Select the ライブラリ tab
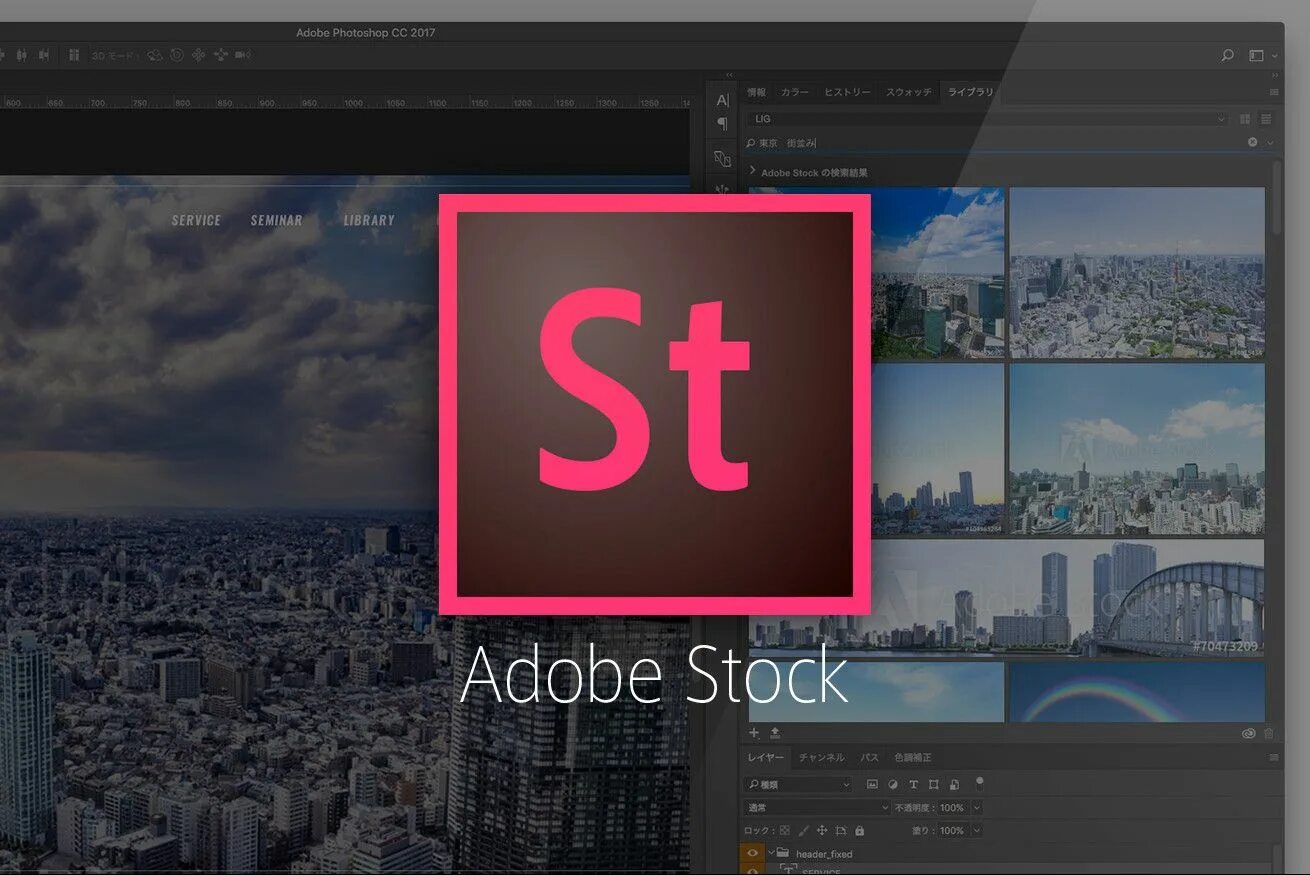 971,92
